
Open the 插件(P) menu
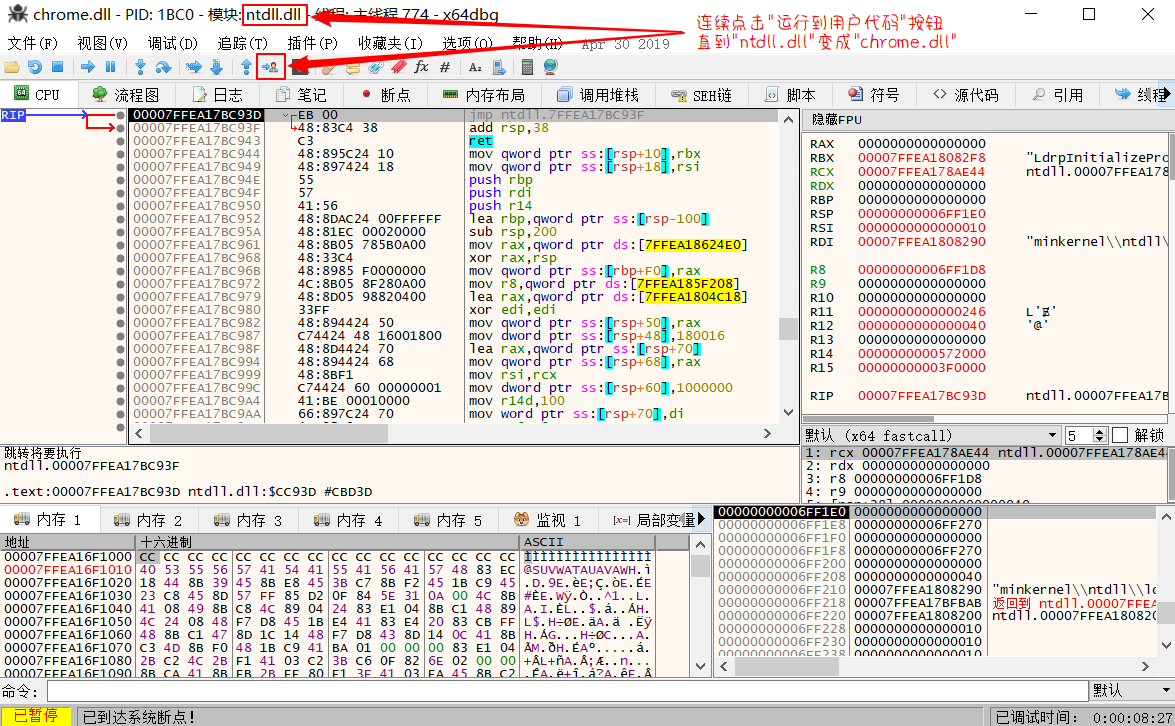pos(312,43)
